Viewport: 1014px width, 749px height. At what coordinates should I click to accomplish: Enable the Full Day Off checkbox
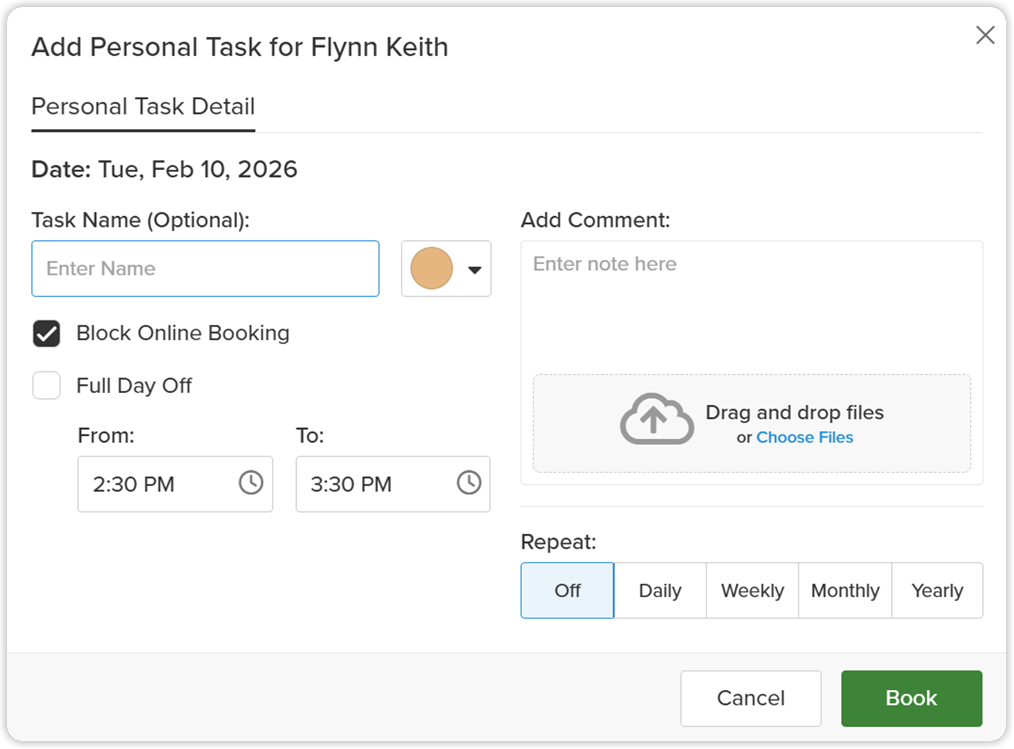(47, 385)
